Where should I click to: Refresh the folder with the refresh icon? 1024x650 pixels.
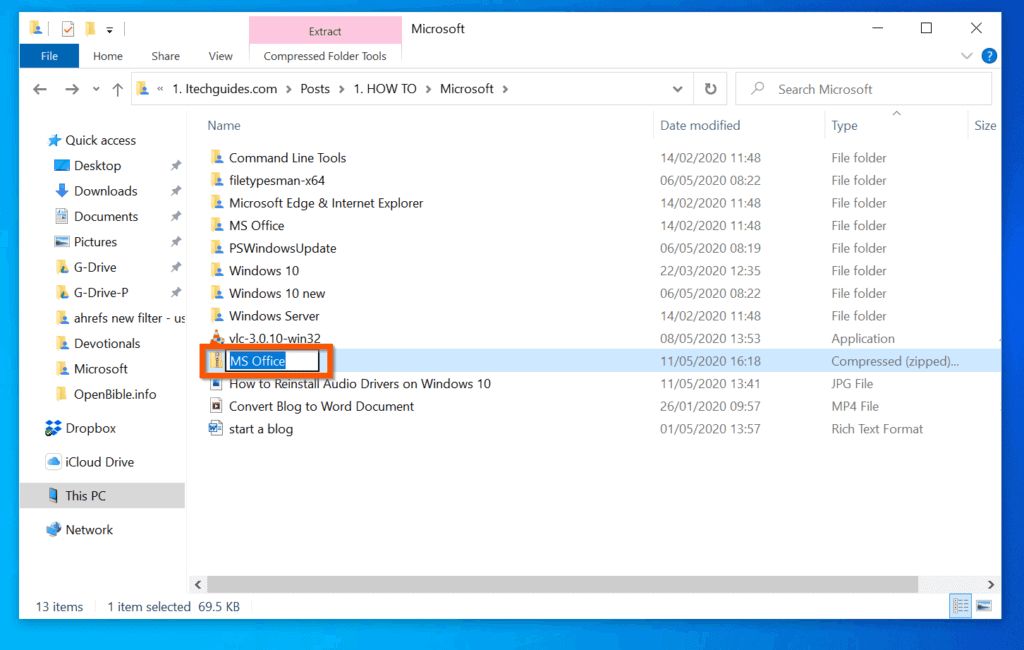(710, 88)
